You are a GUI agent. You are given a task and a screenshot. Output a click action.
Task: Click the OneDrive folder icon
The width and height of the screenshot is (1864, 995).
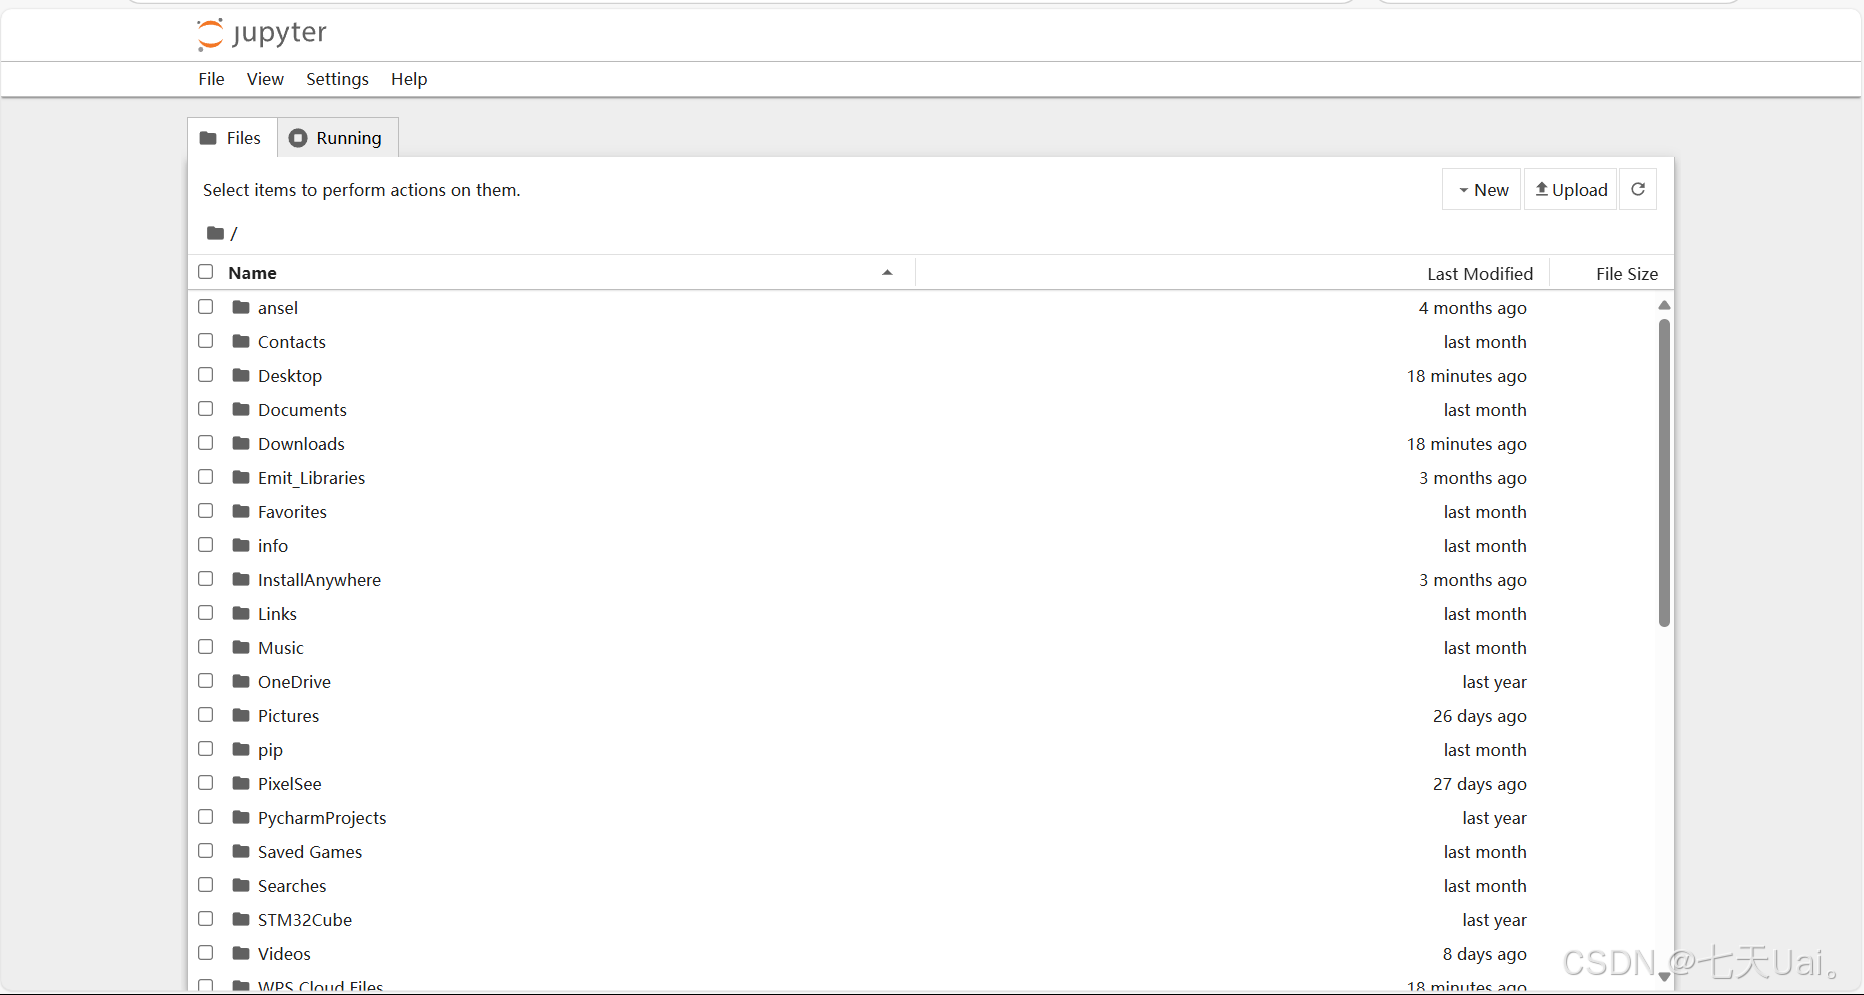[x=241, y=681]
